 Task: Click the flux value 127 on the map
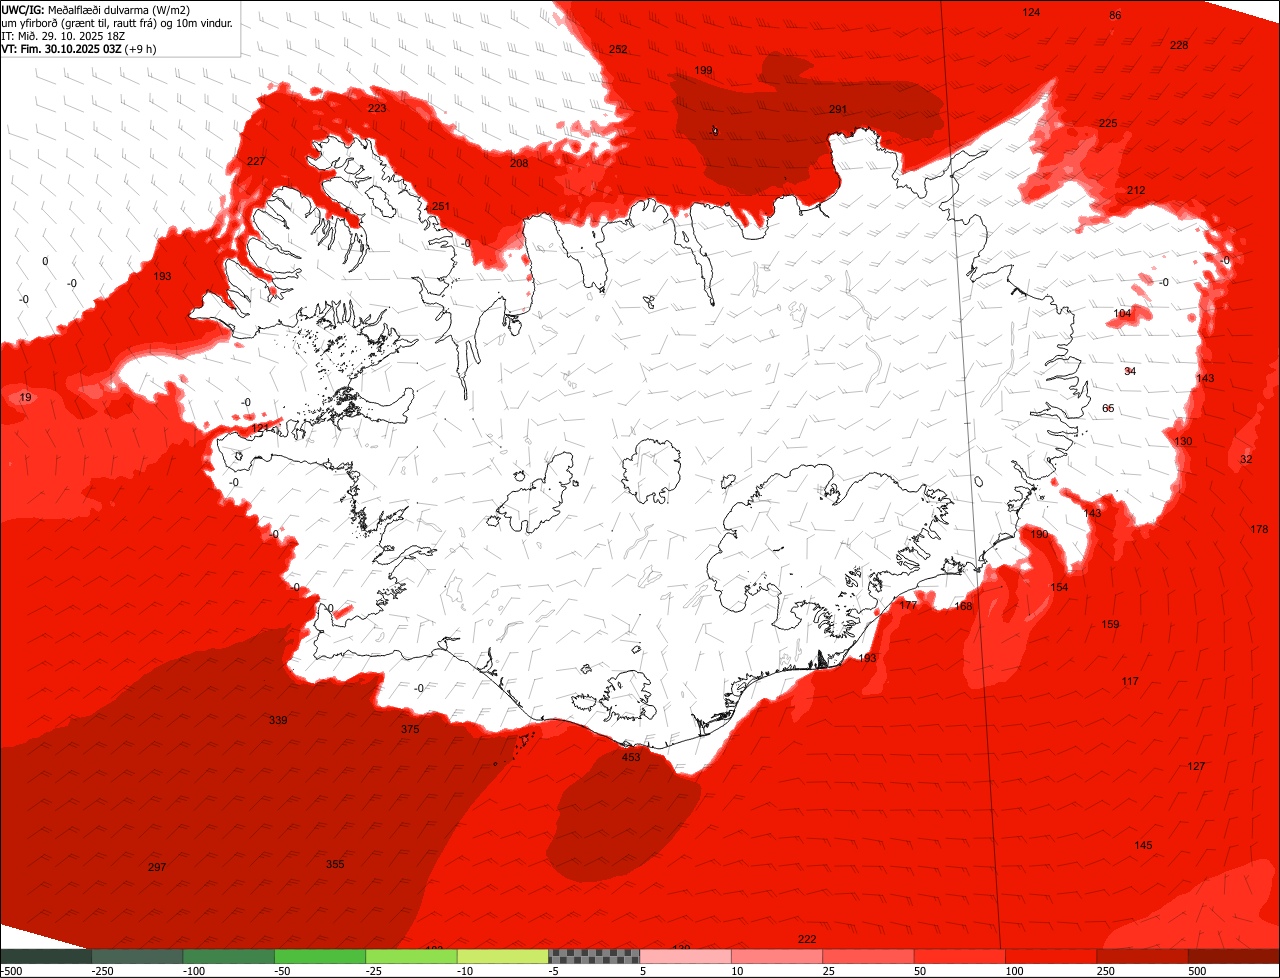tap(1196, 767)
